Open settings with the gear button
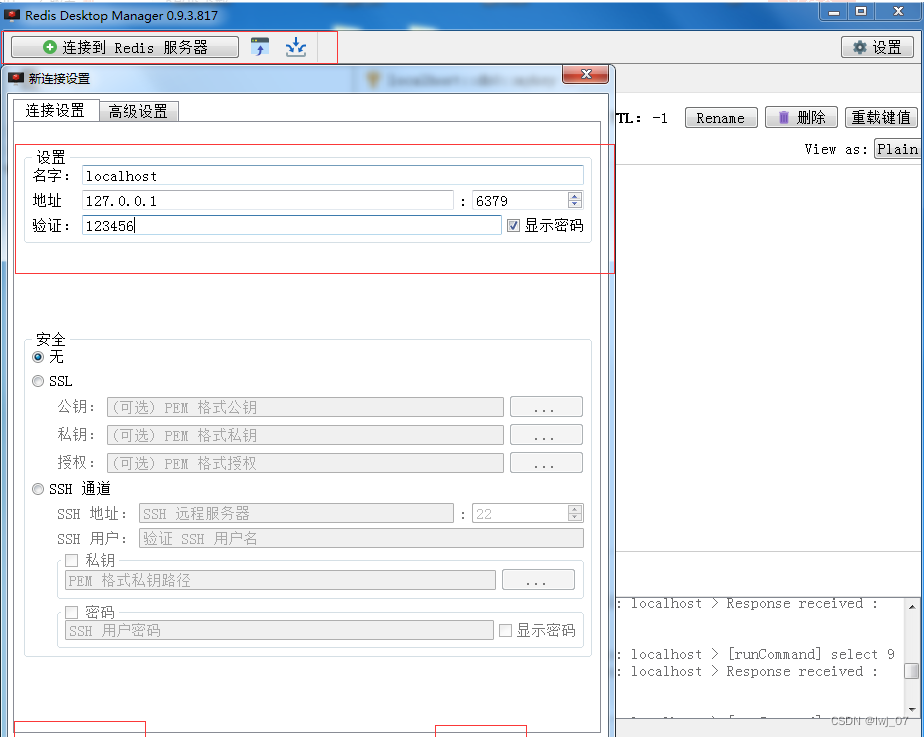 click(877, 47)
